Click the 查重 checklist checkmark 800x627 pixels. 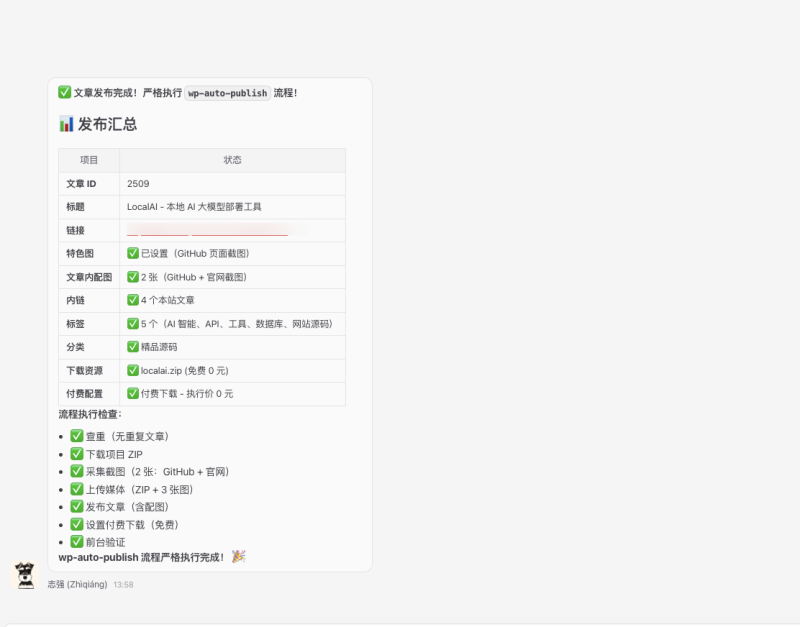click(x=78, y=436)
